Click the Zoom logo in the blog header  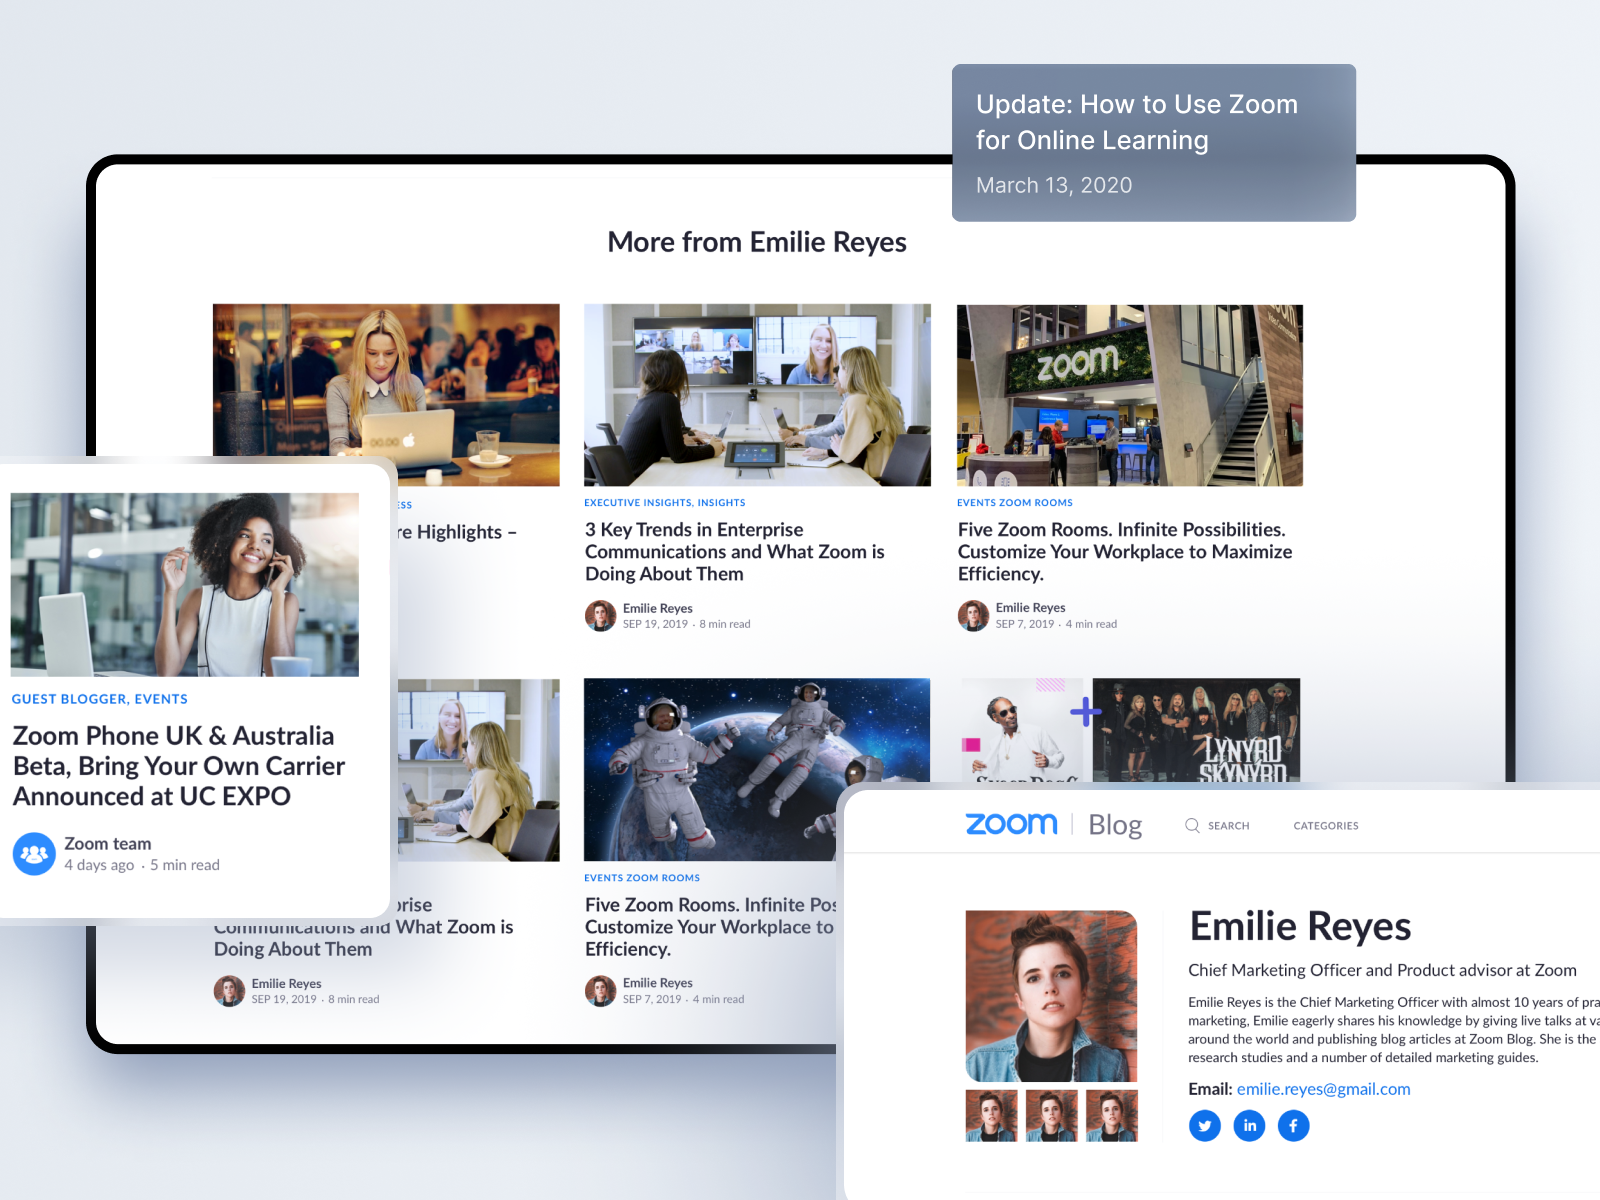pos(1011,823)
